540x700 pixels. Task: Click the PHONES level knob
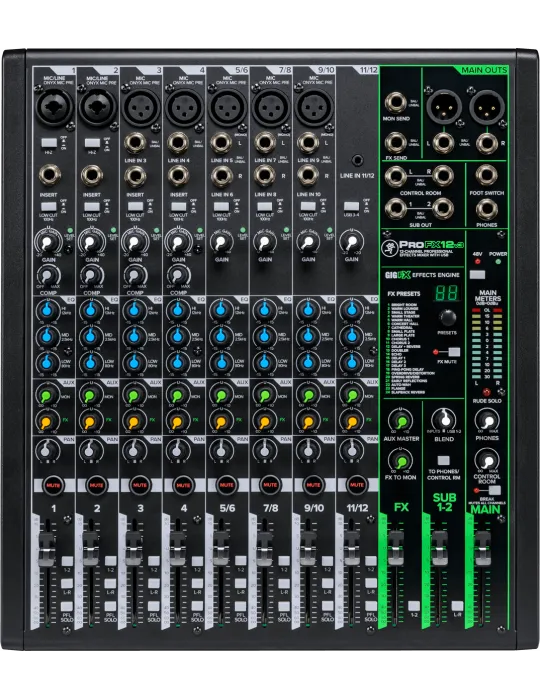pyautogui.click(x=487, y=421)
